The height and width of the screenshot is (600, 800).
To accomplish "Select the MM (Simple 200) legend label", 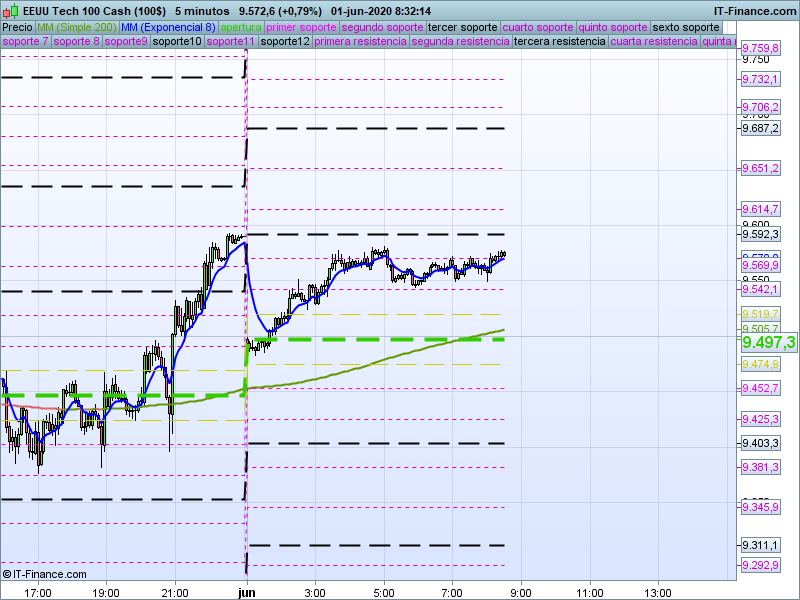I will coord(77,28).
